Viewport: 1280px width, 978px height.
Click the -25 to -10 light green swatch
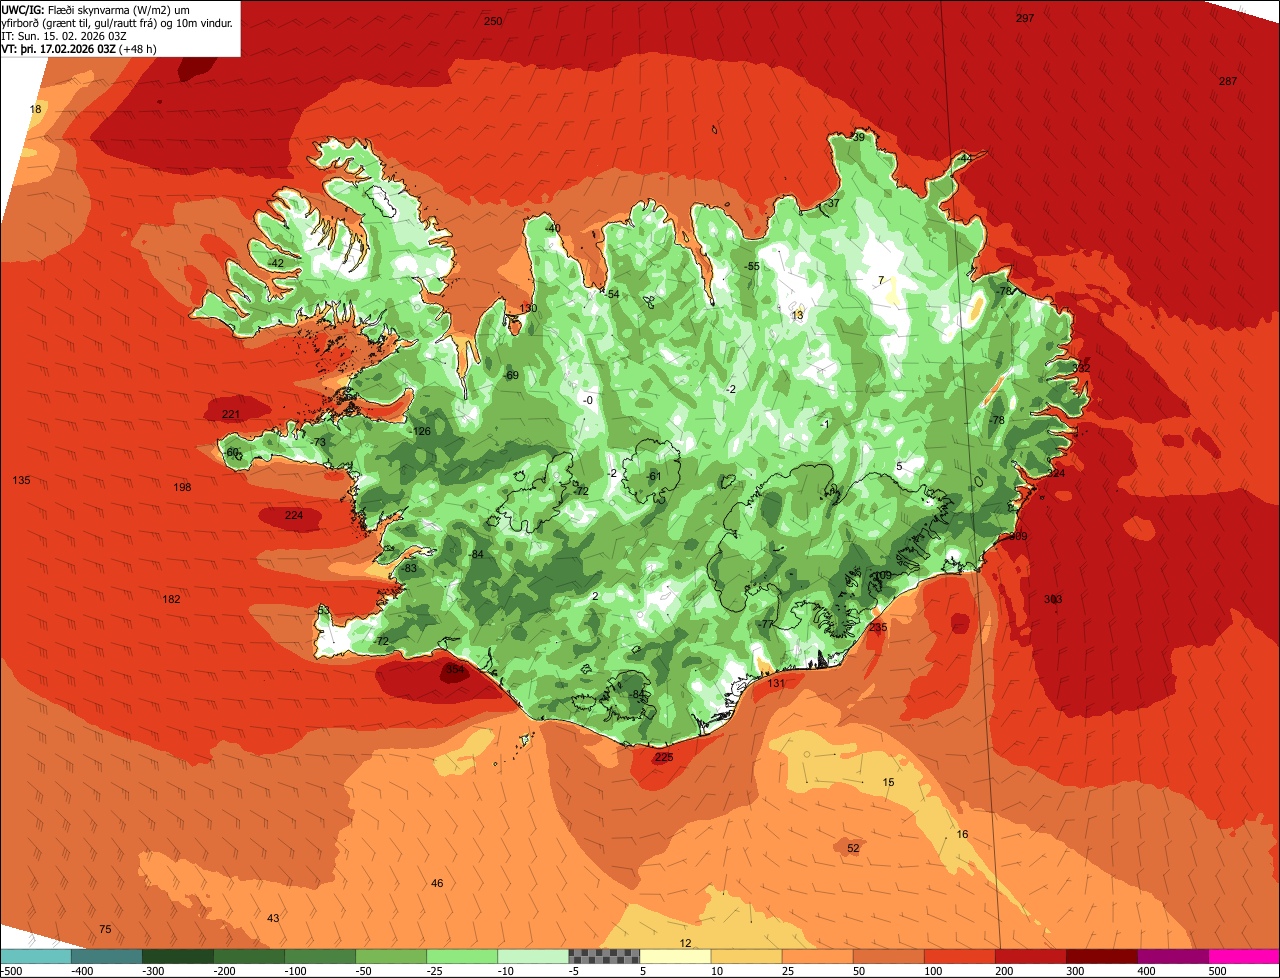tap(462, 956)
